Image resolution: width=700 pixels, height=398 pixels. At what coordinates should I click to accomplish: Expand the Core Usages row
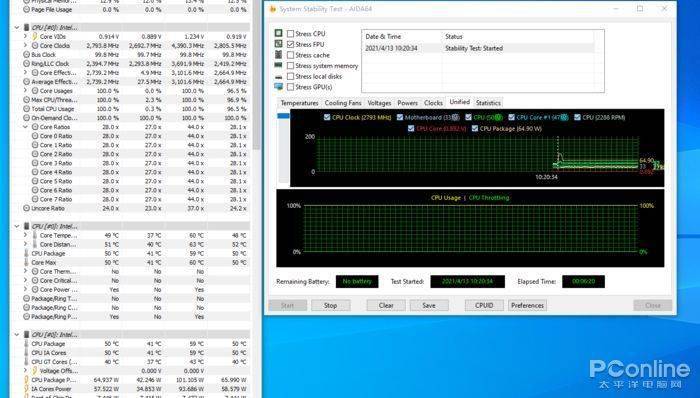pyautogui.click(x=25, y=91)
